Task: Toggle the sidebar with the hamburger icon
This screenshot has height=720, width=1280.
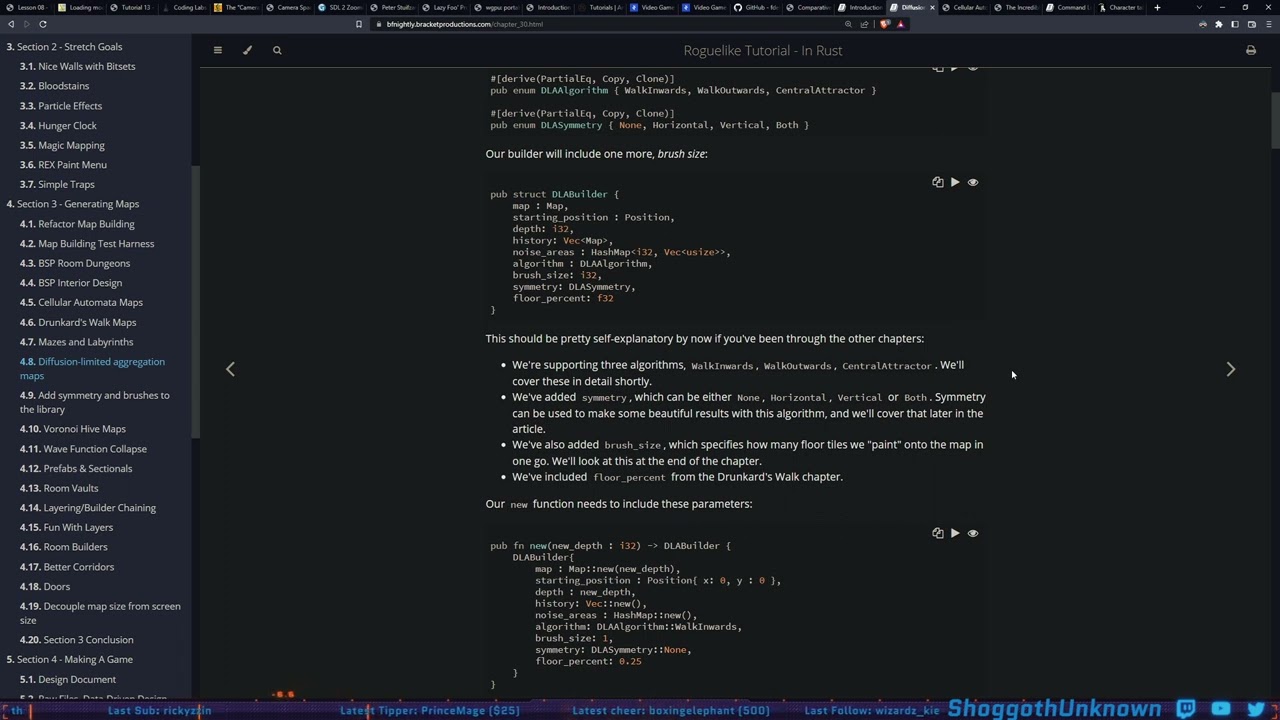Action: pyautogui.click(x=217, y=50)
